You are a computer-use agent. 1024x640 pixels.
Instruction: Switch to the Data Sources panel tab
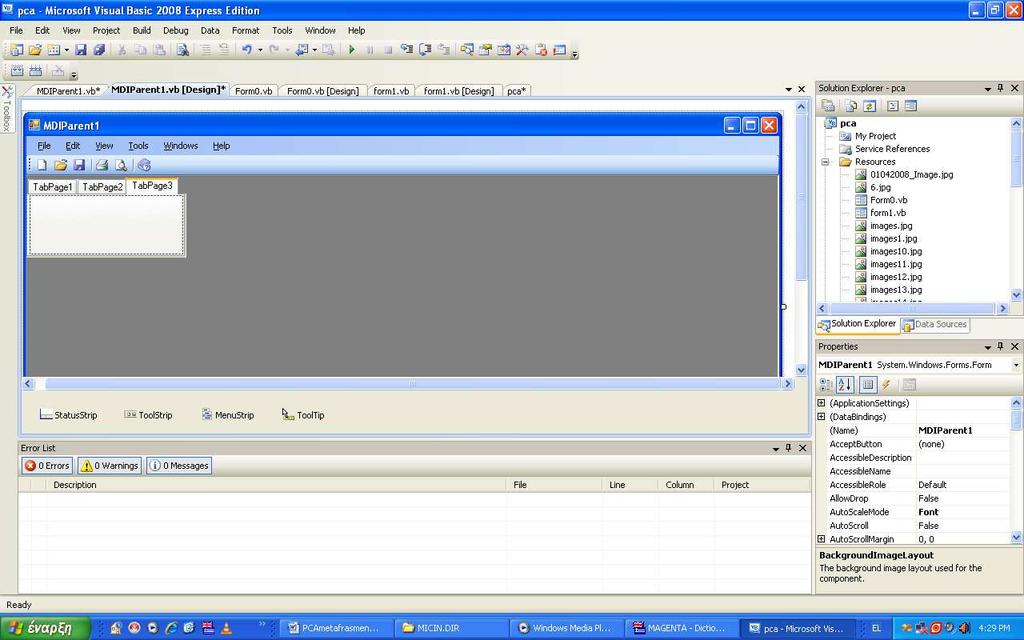click(x=935, y=324)
